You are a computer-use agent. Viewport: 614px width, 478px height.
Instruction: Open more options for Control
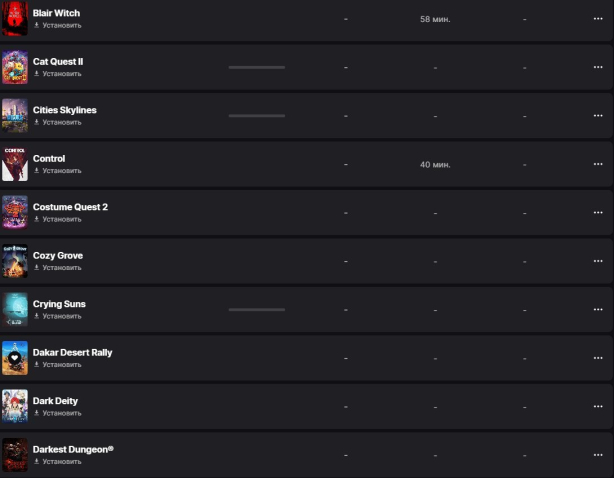coord(598,164)
